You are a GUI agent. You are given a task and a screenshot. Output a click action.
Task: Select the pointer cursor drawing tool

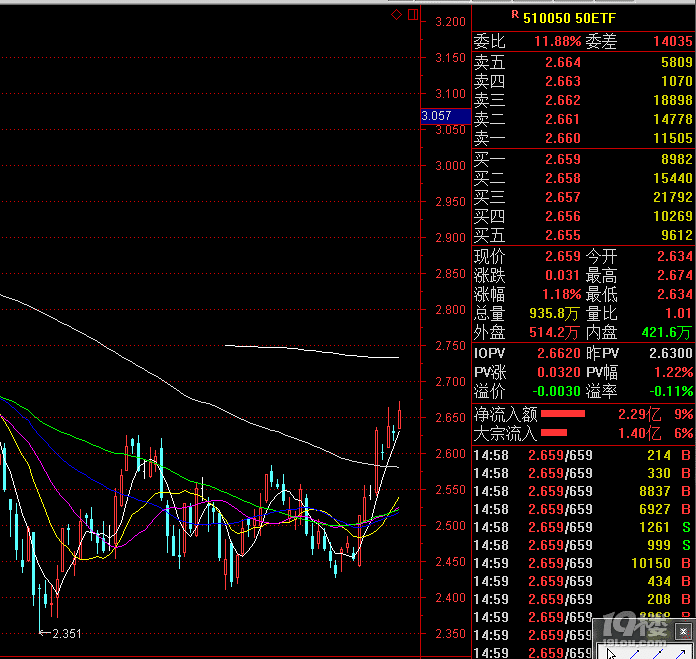611,654
